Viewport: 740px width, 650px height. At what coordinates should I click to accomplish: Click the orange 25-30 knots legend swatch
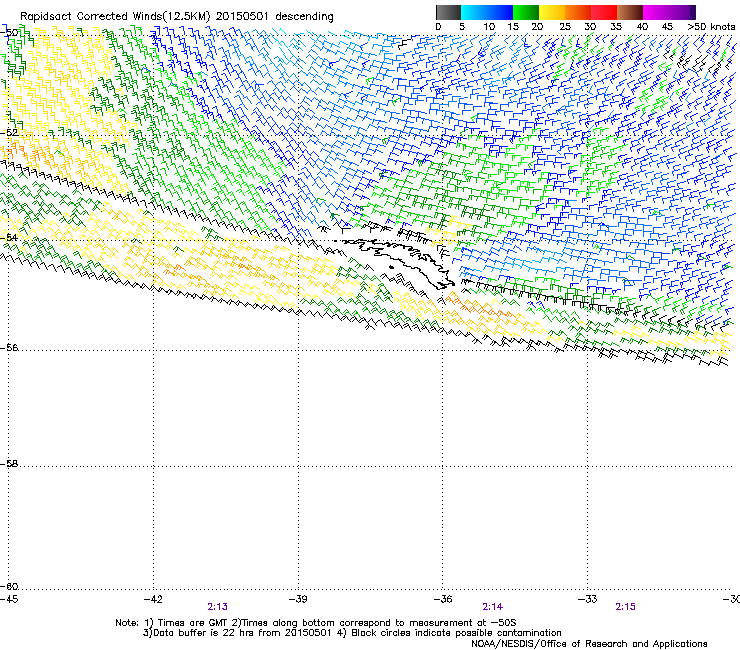tap(578, 12)
